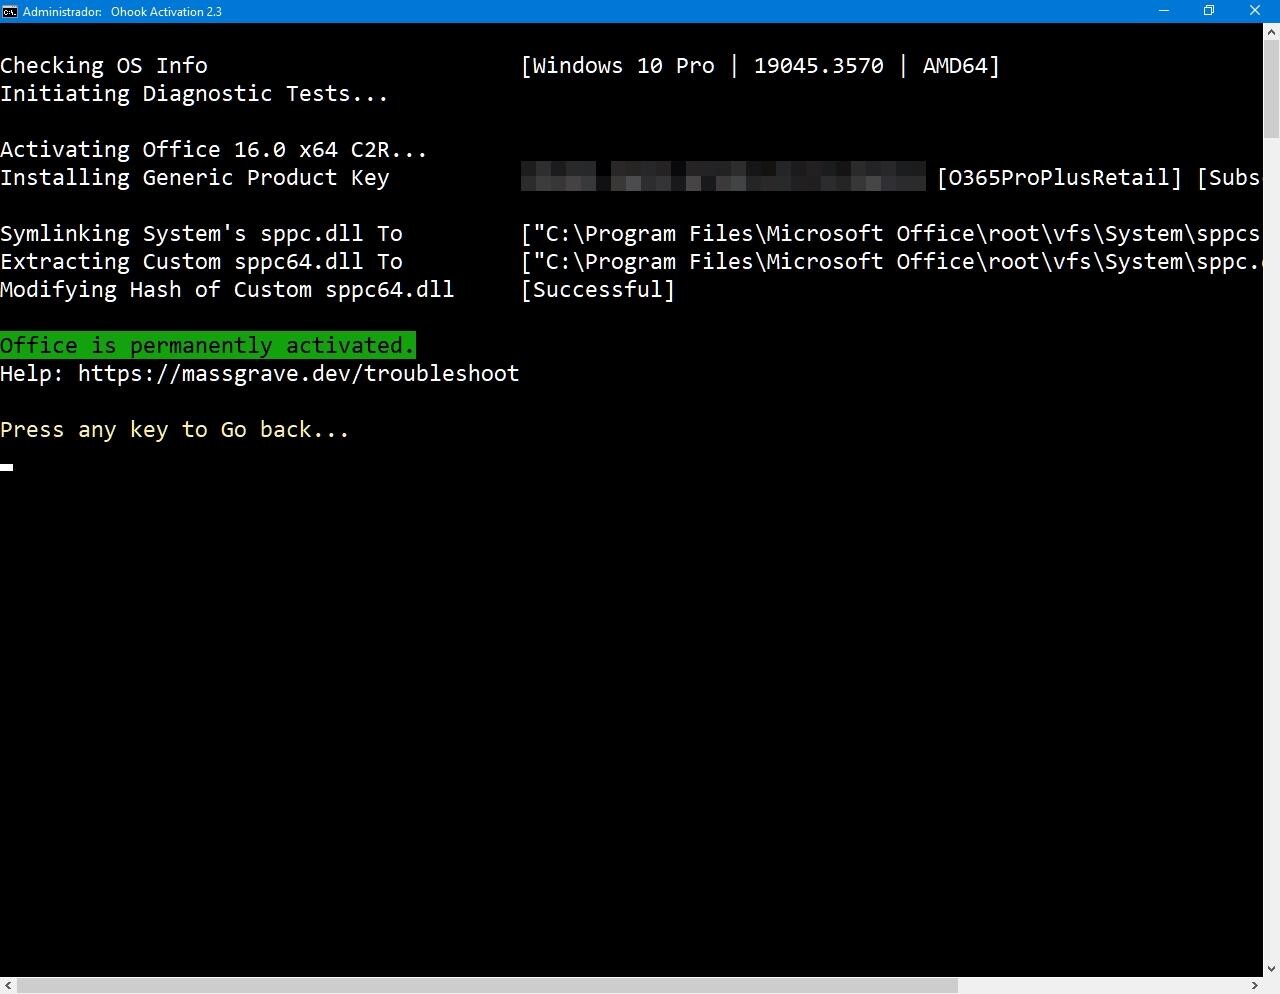Click the 'Checking OS Info' line
The width and height of the screenshot is (1280, 994).
pyautogui.click(x=104, y=66)
